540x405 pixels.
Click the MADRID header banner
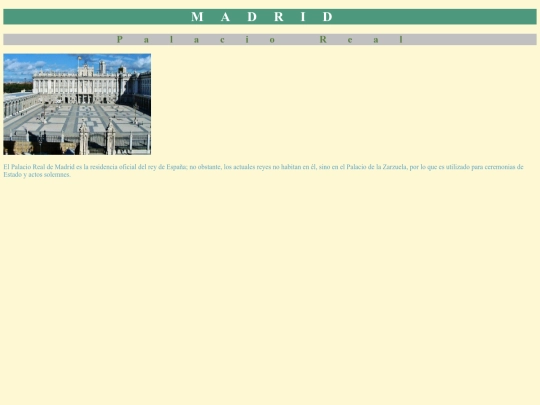point(270,17)
